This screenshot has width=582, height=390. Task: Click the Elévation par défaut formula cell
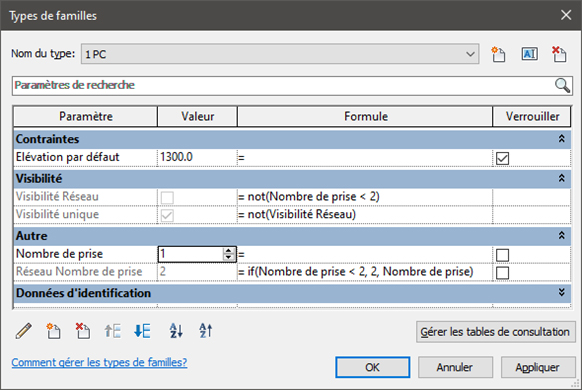tap(365, 157)
